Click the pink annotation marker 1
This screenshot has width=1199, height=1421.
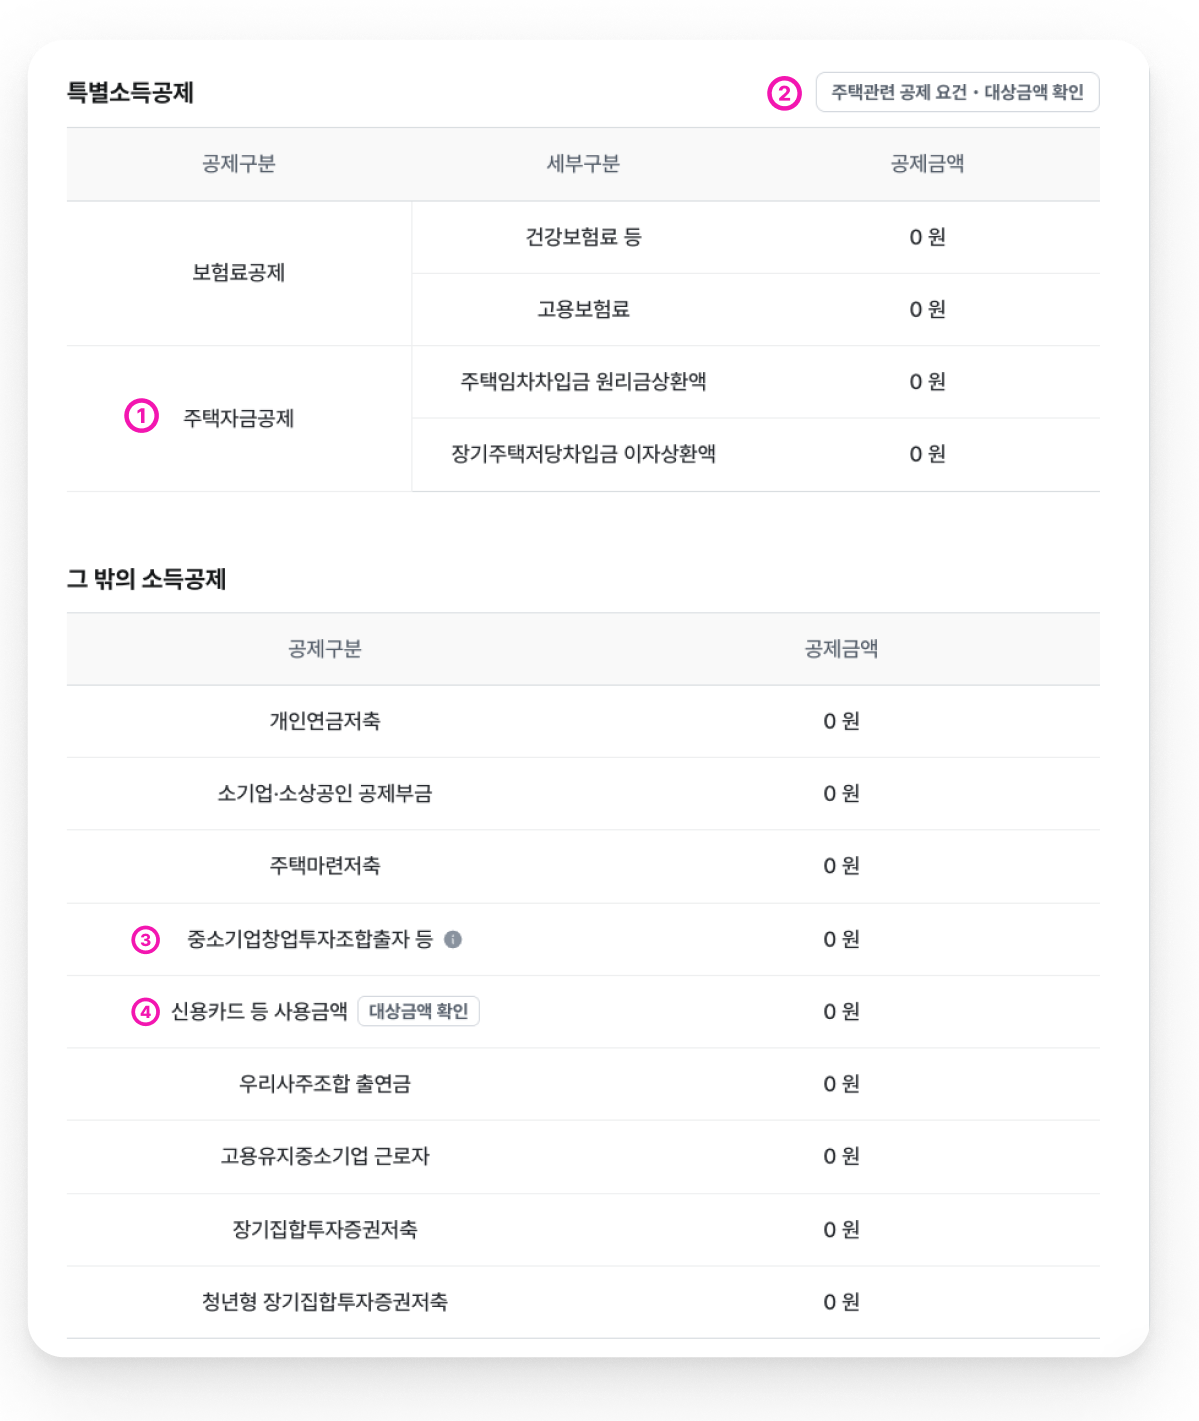click(x=141, y=416)
